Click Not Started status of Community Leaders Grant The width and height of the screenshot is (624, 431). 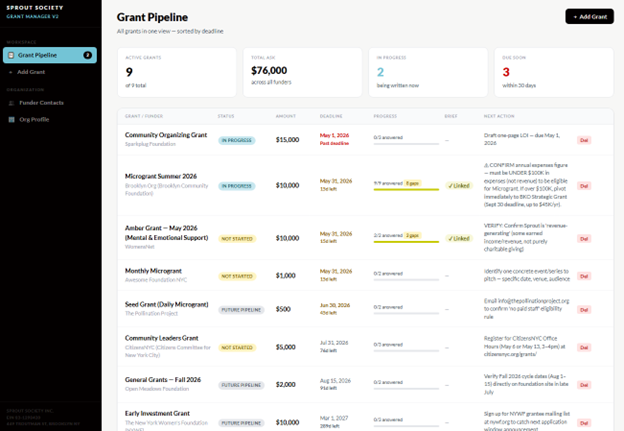[x=237, y=347]
